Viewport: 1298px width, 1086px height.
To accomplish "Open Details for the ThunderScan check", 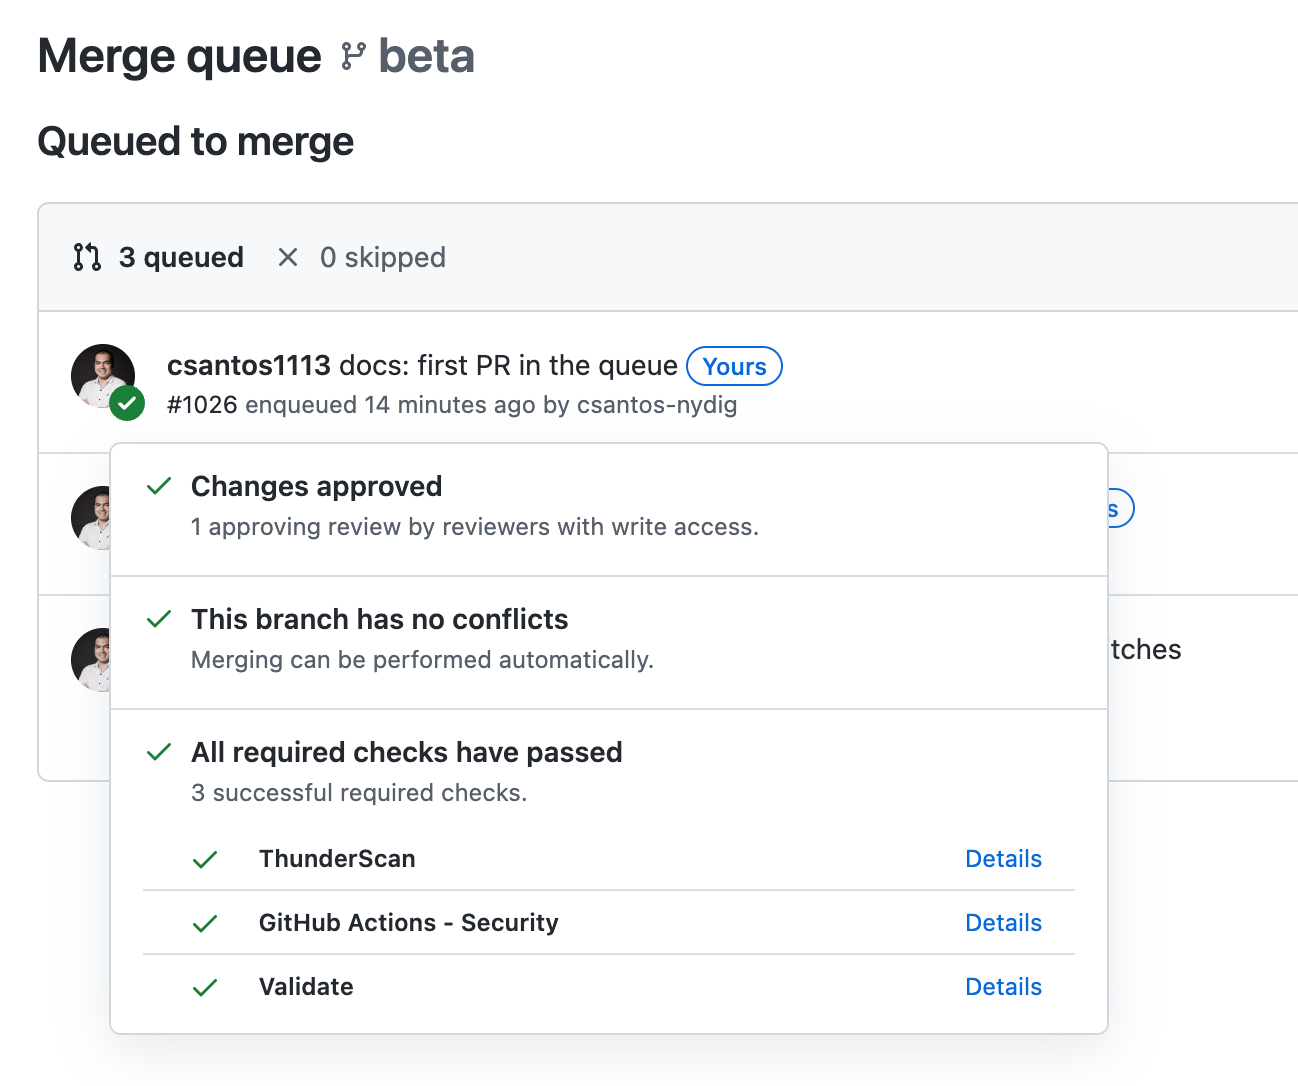I will 1003,858.
